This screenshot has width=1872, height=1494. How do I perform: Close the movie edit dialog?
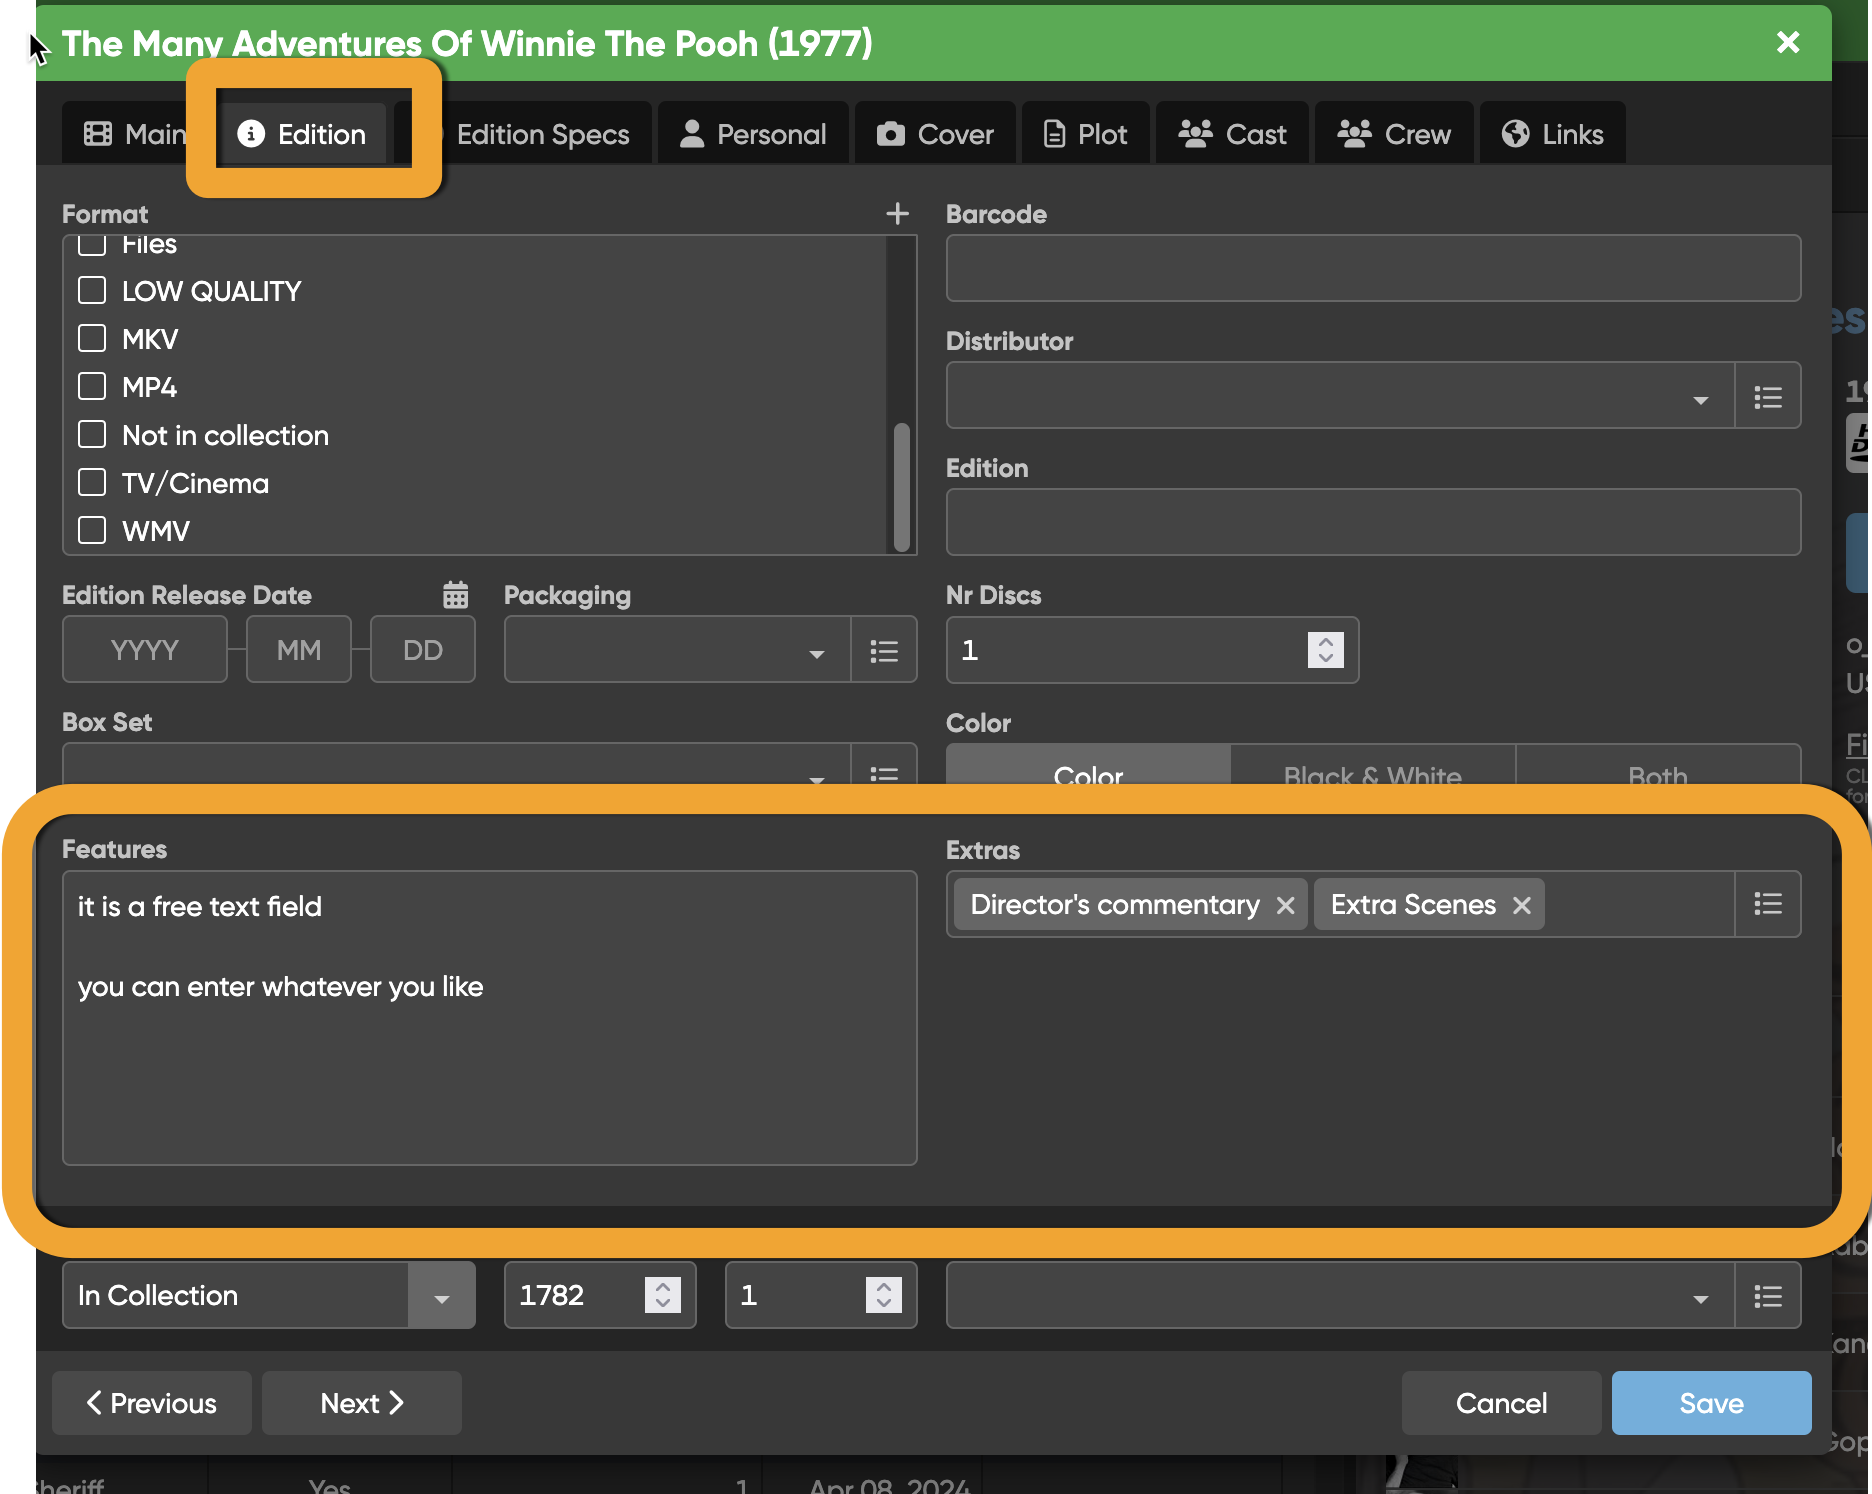click(x=1787, y=42)
